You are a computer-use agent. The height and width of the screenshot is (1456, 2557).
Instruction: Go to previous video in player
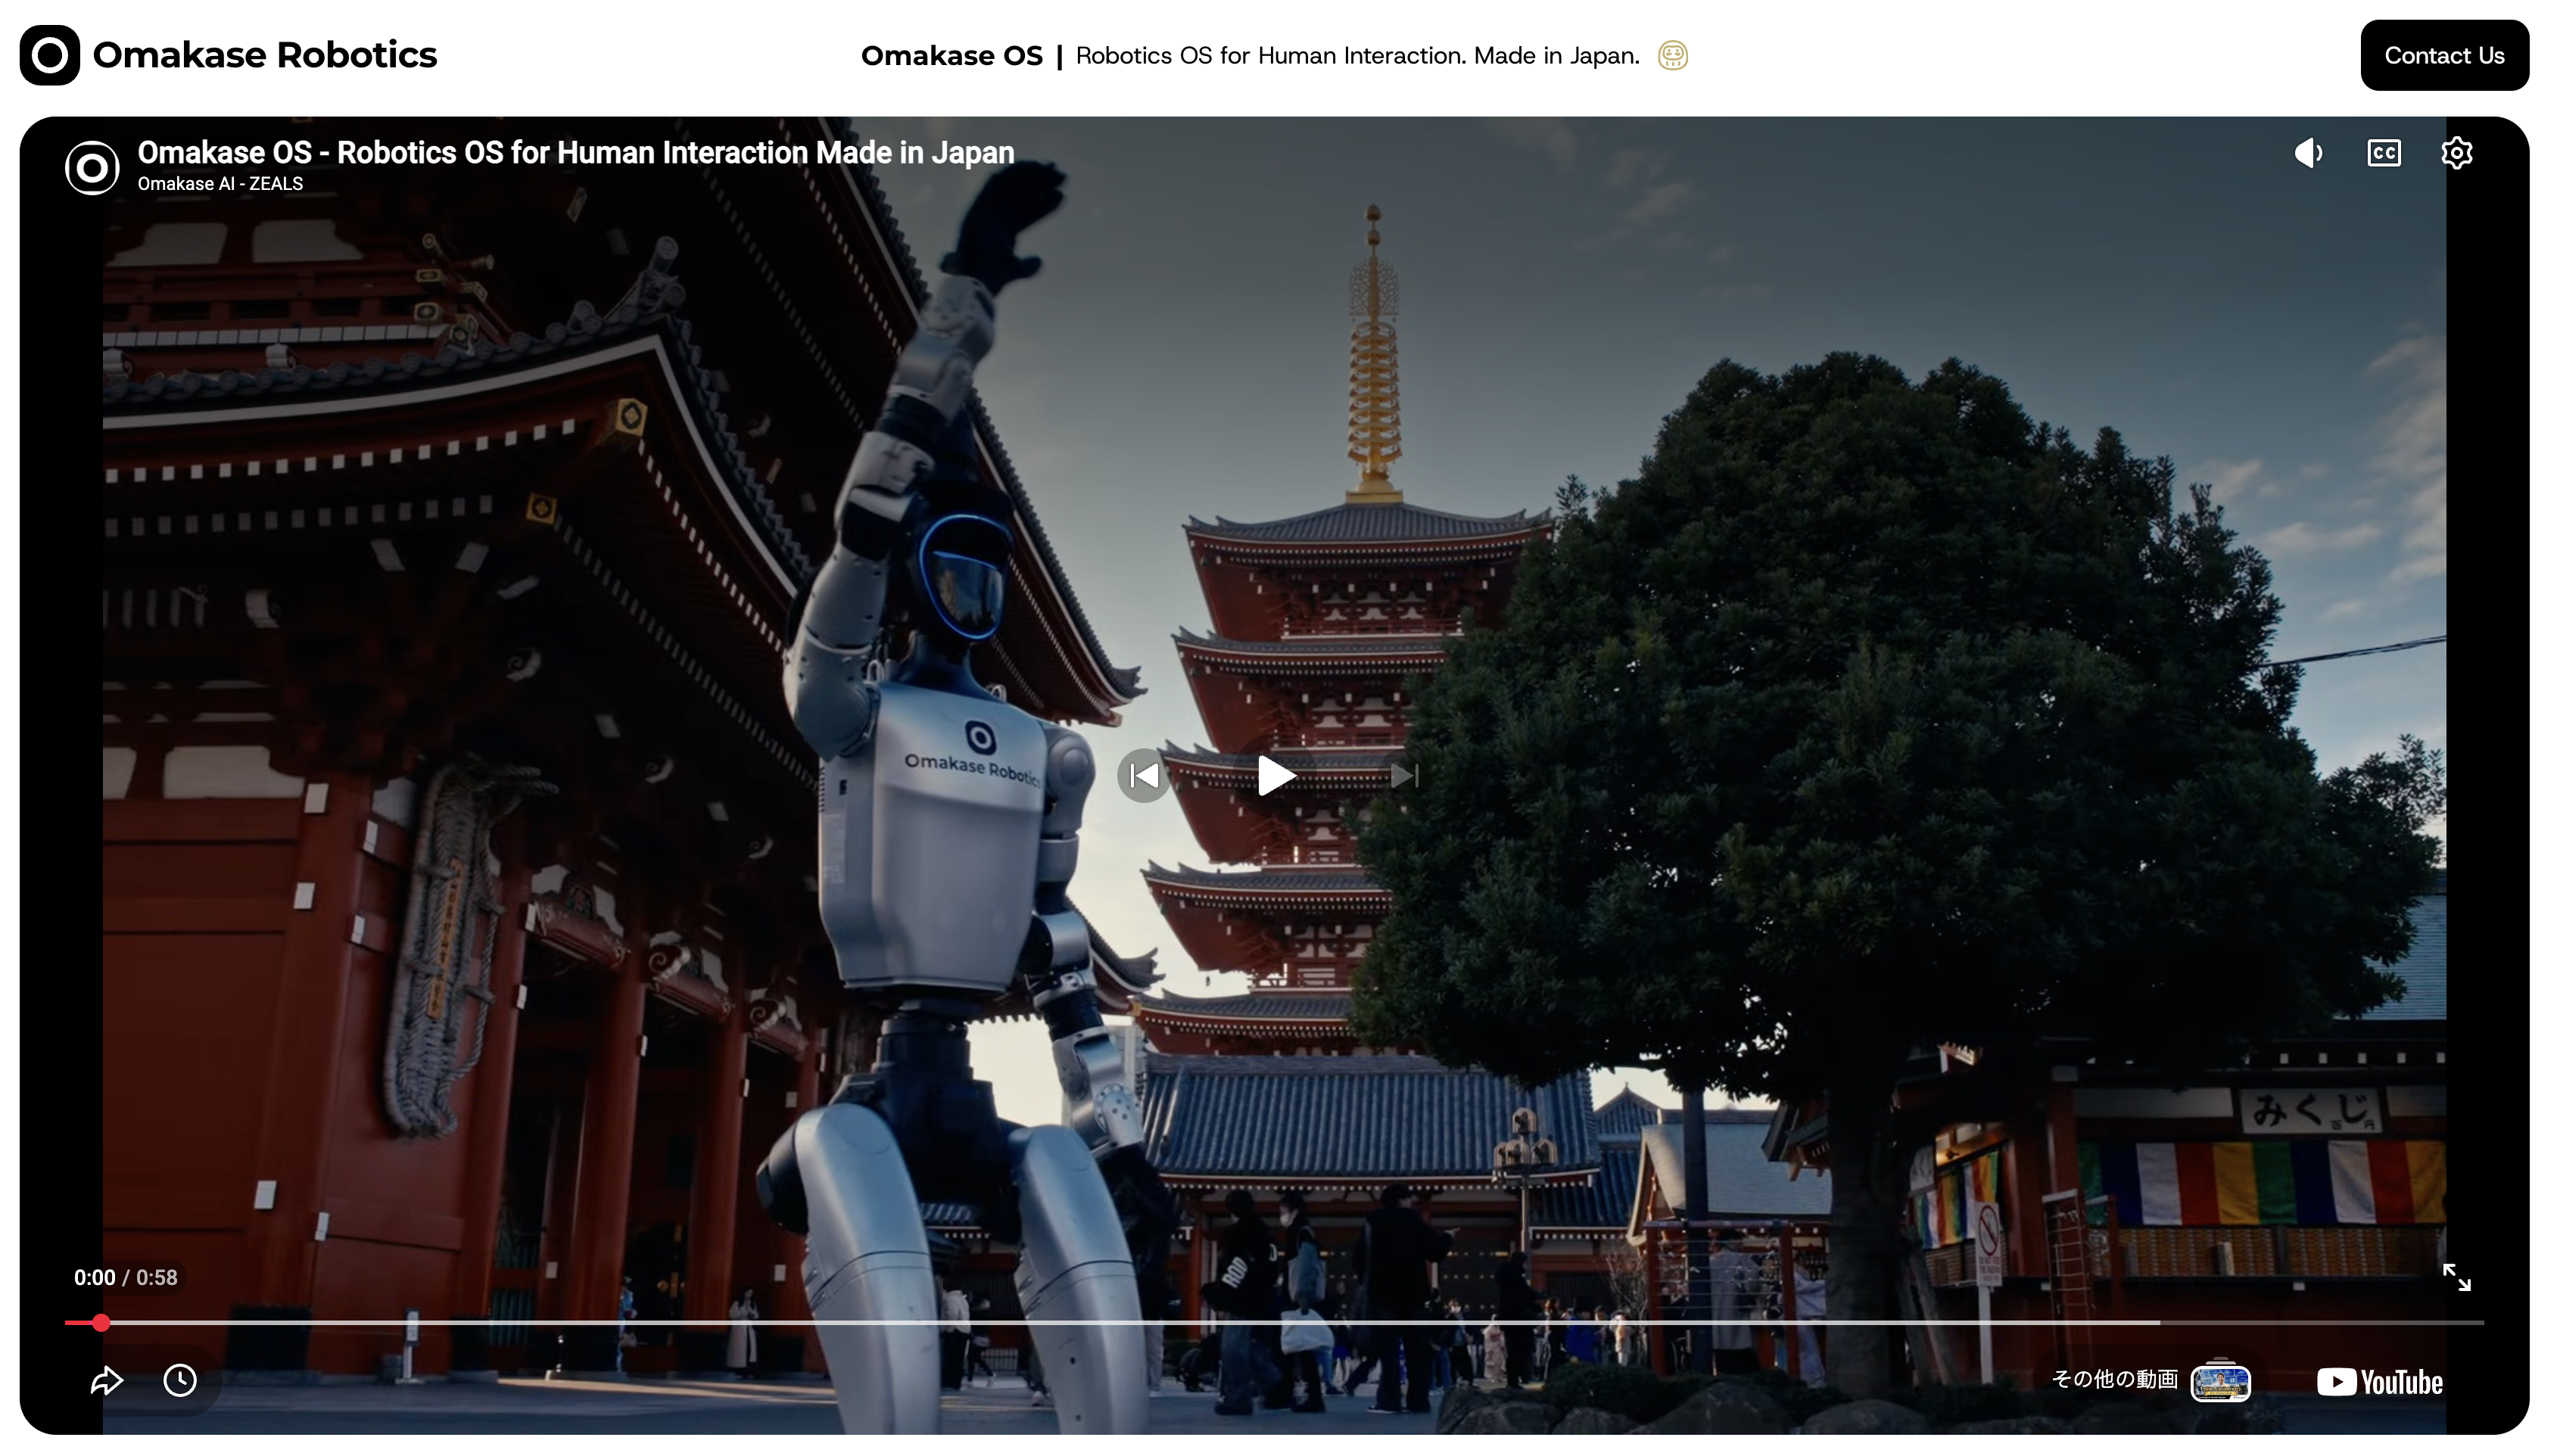(x=1144, y=775)
